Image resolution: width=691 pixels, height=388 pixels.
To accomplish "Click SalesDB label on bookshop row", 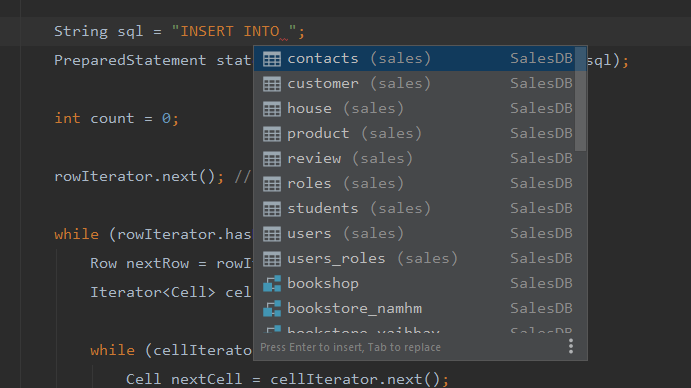I will click(541, 284).
